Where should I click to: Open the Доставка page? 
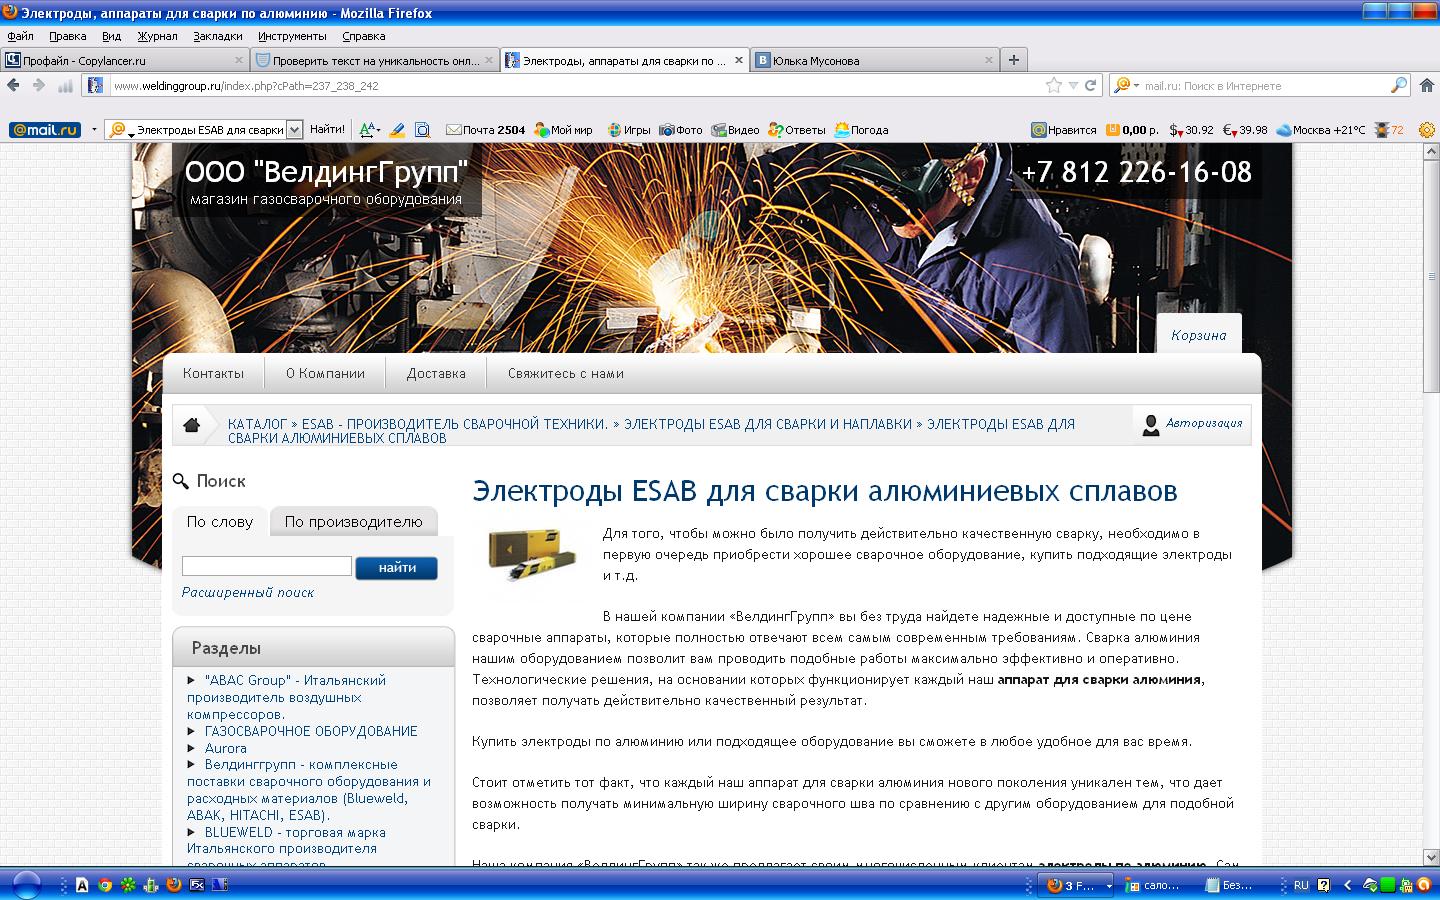[x=436, y=374]
